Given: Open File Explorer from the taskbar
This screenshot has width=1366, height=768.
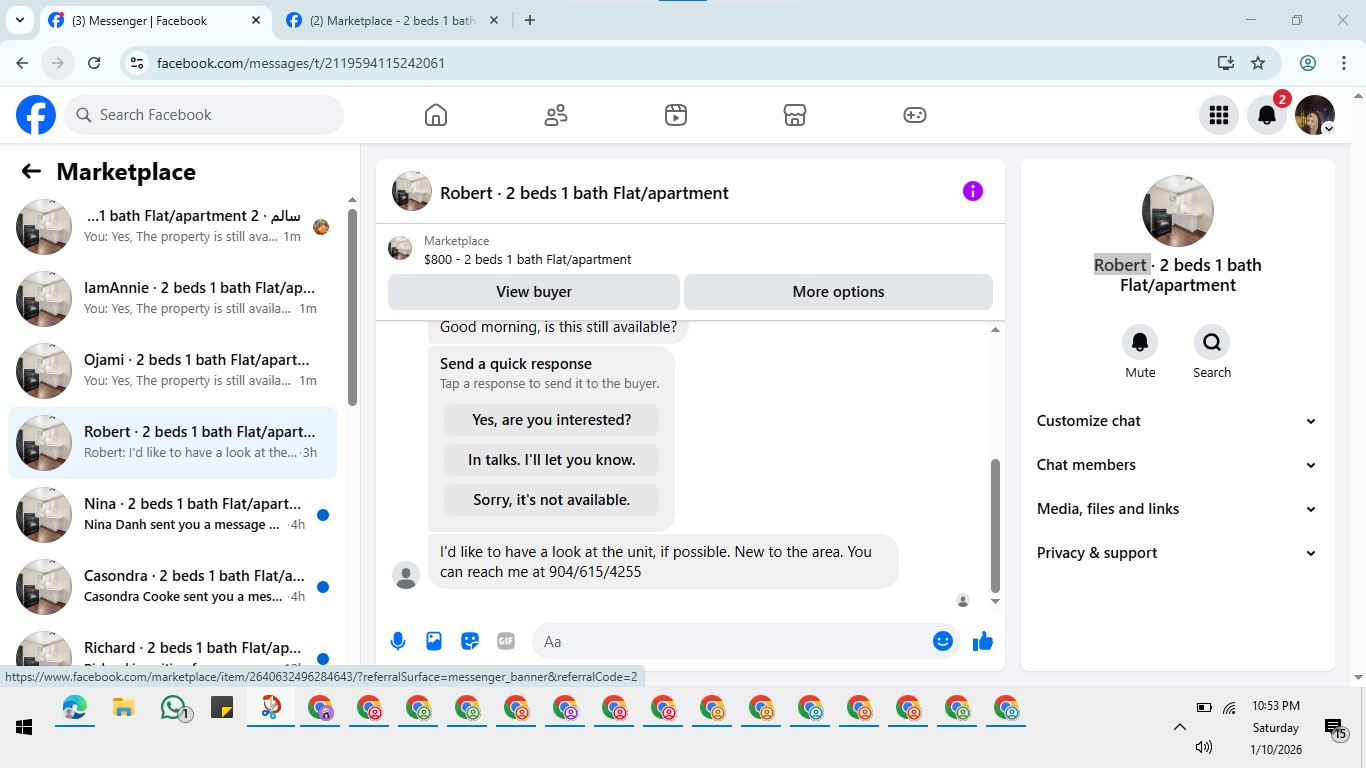Looking at the screenshot, I should [x=124, y=708].
